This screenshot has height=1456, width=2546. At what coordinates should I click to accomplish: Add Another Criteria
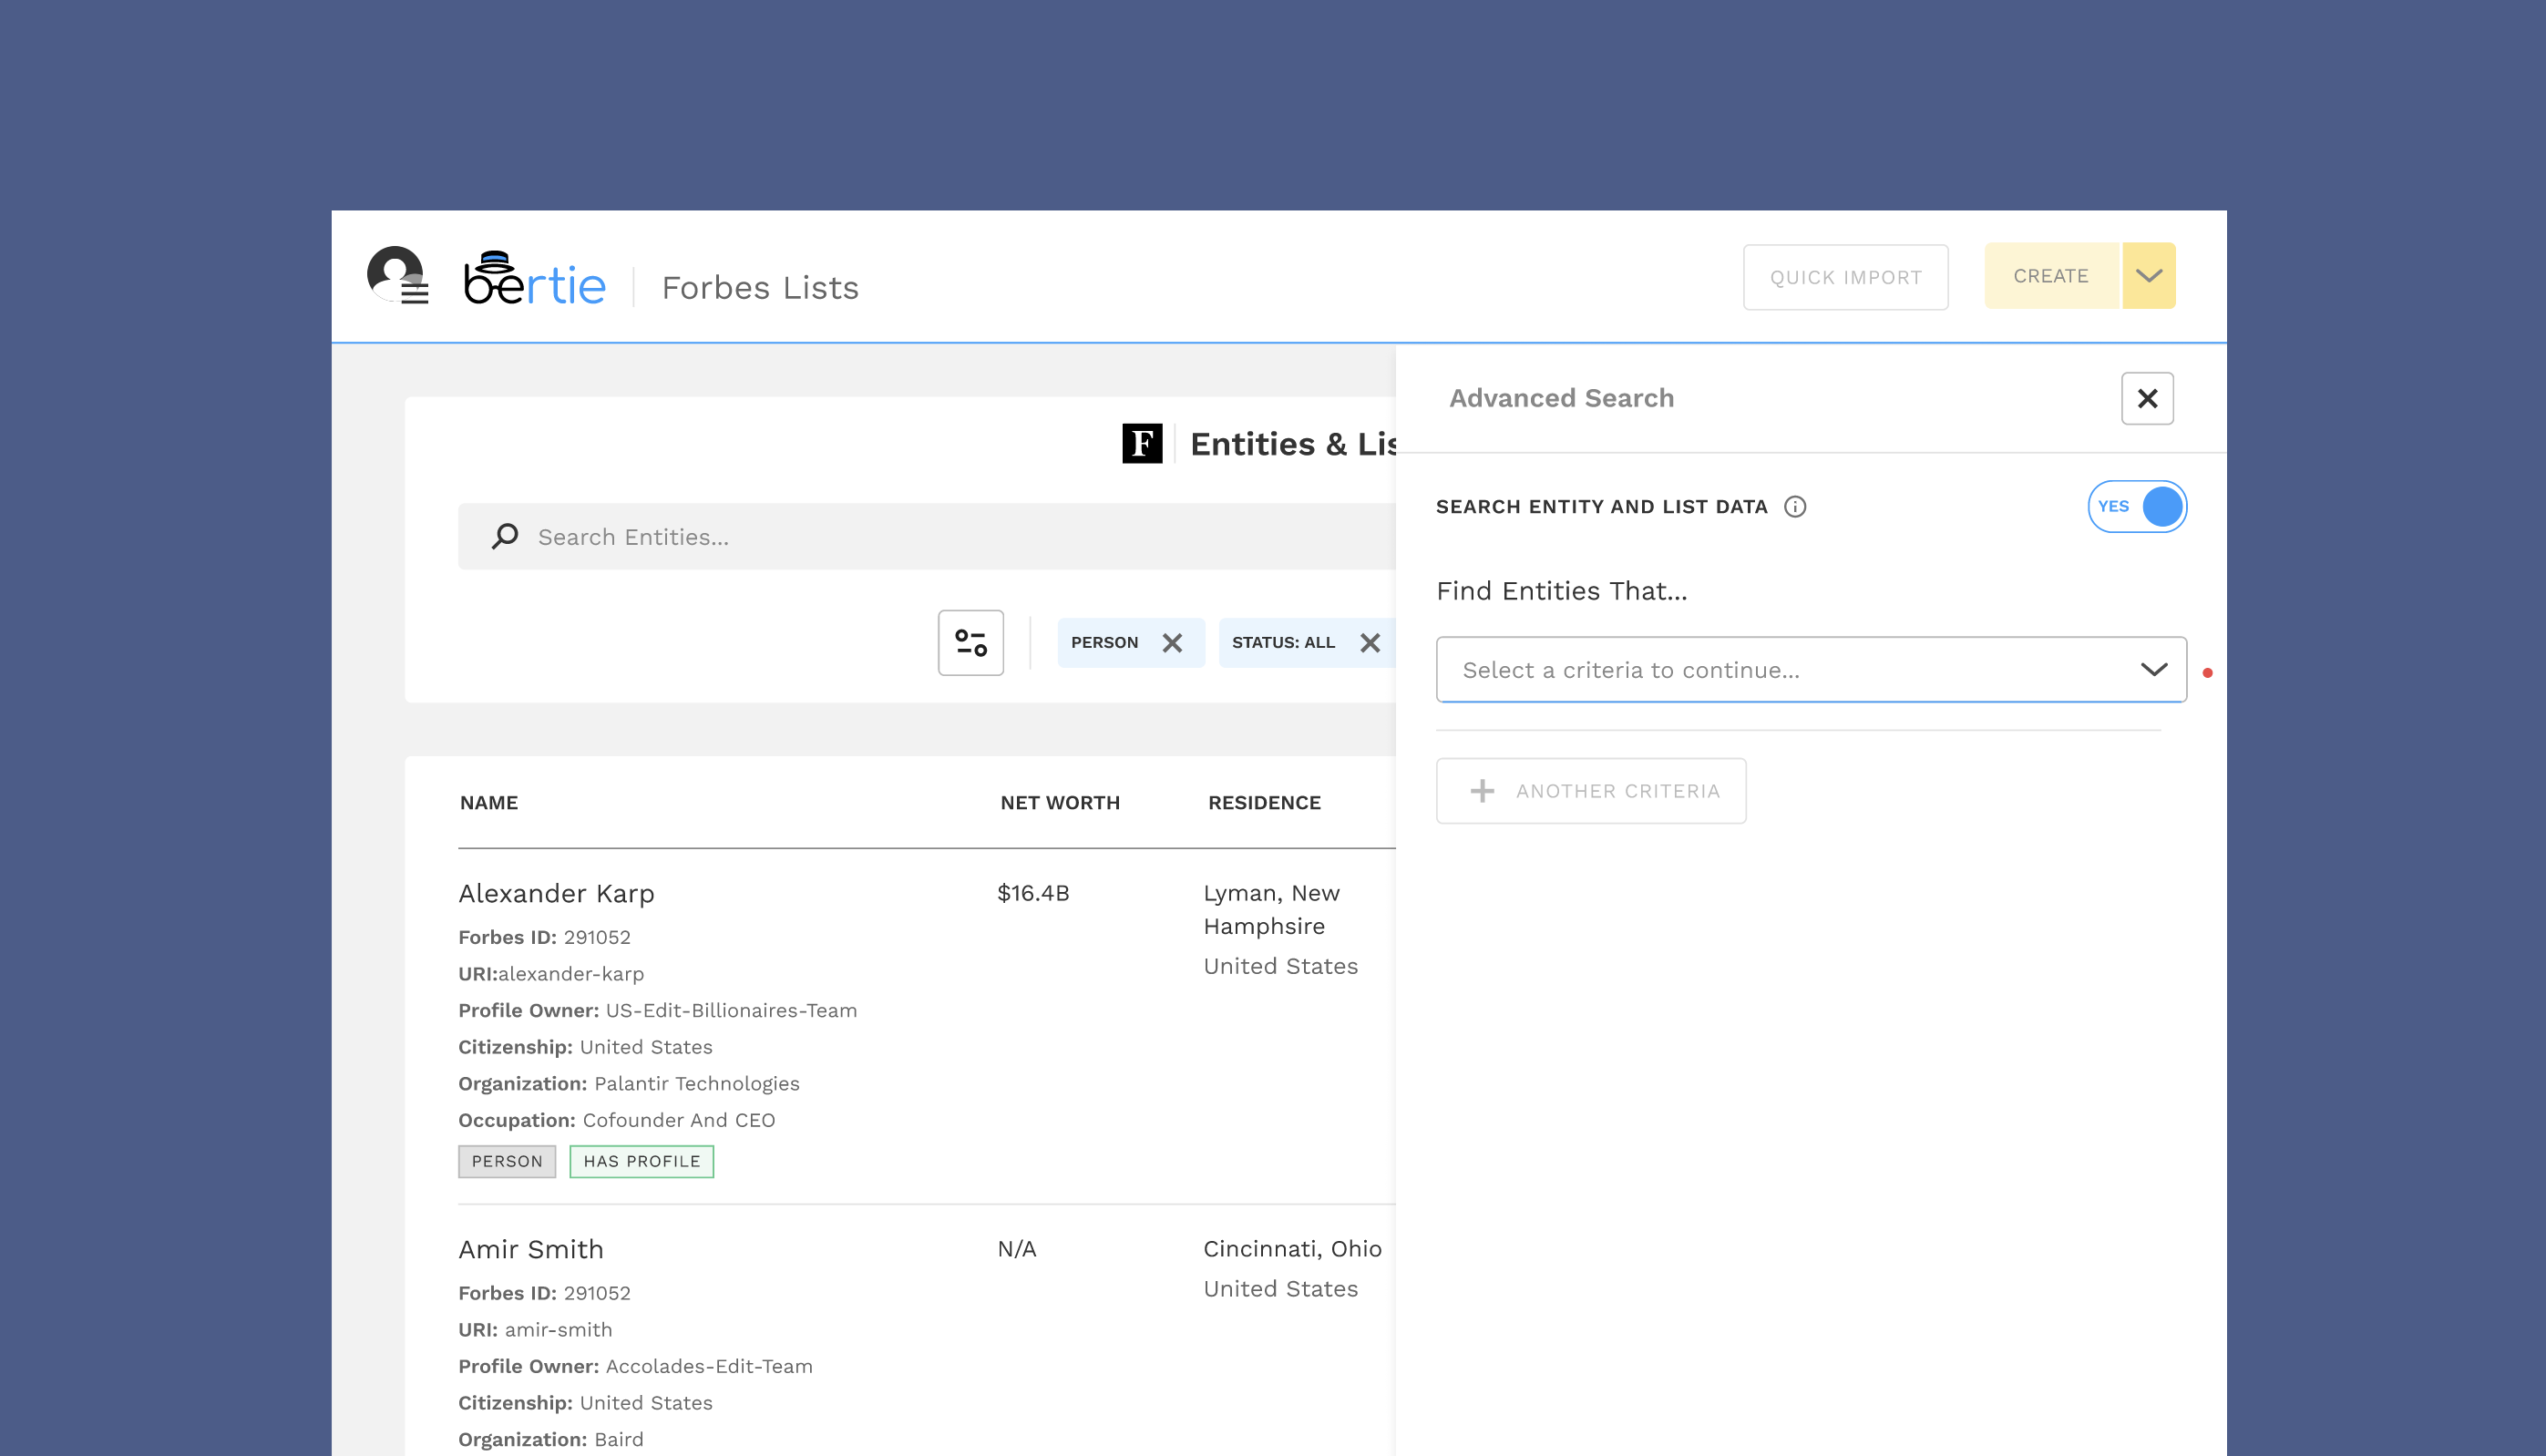[x=1590, y=791]
